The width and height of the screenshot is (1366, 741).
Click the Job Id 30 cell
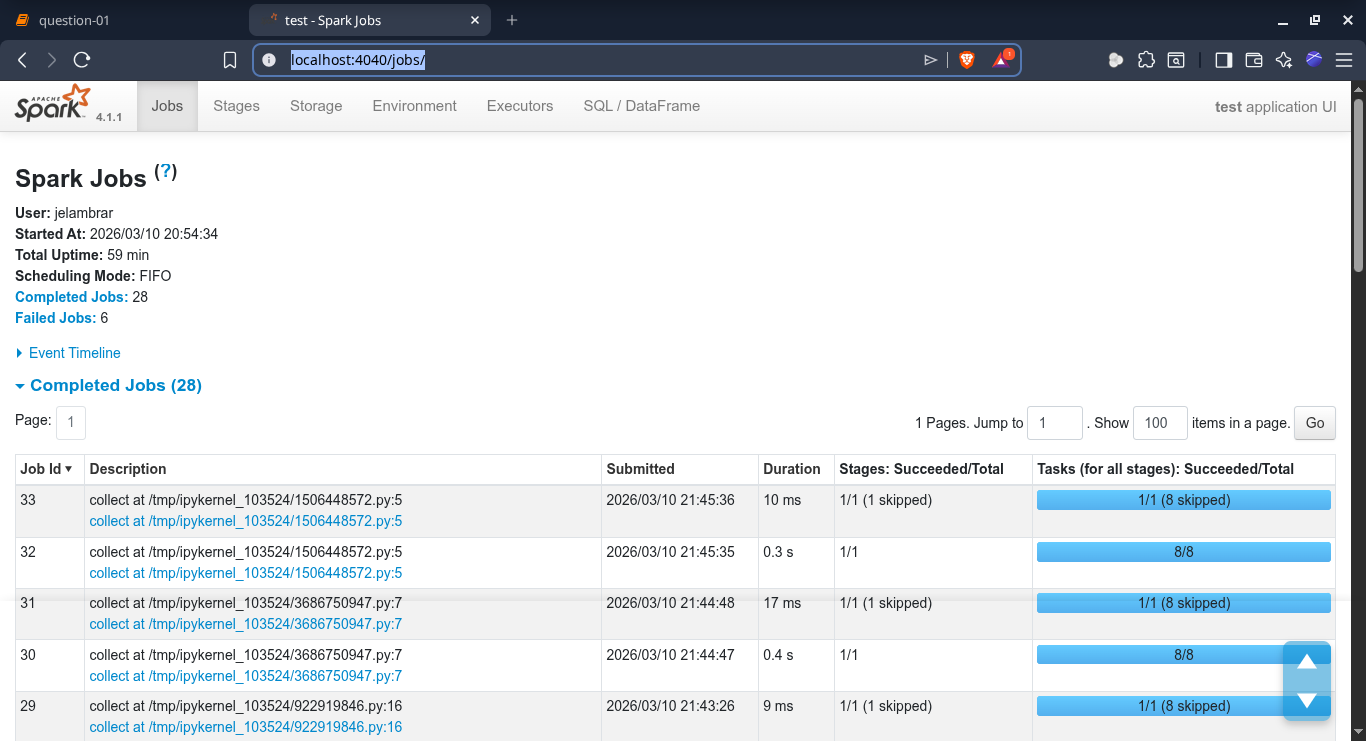coord(50,666)
